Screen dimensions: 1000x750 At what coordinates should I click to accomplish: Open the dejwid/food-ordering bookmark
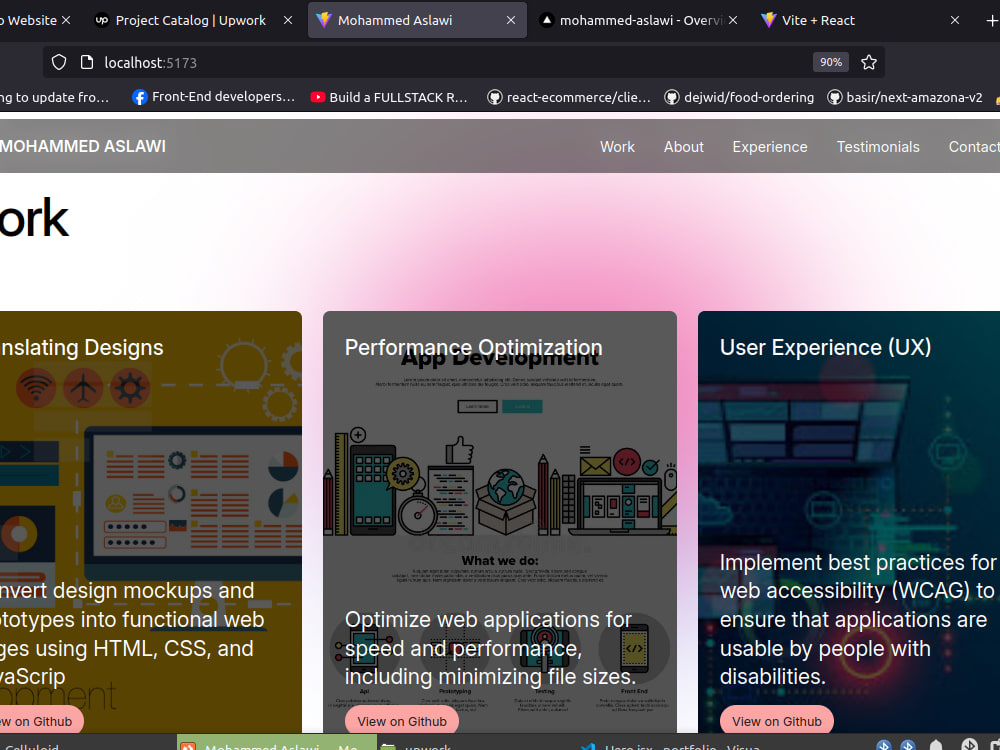point(739,97)
